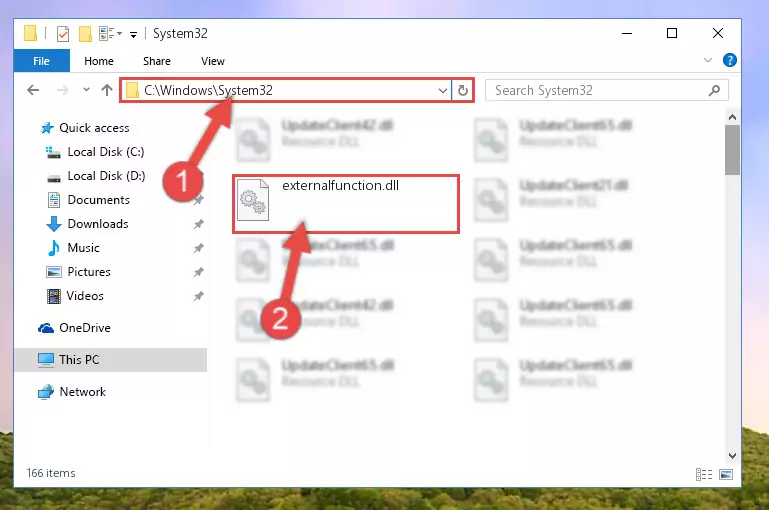769x510 pixels.
Task: Click the Pictures pin icon
Action: (x=198, y=272)
